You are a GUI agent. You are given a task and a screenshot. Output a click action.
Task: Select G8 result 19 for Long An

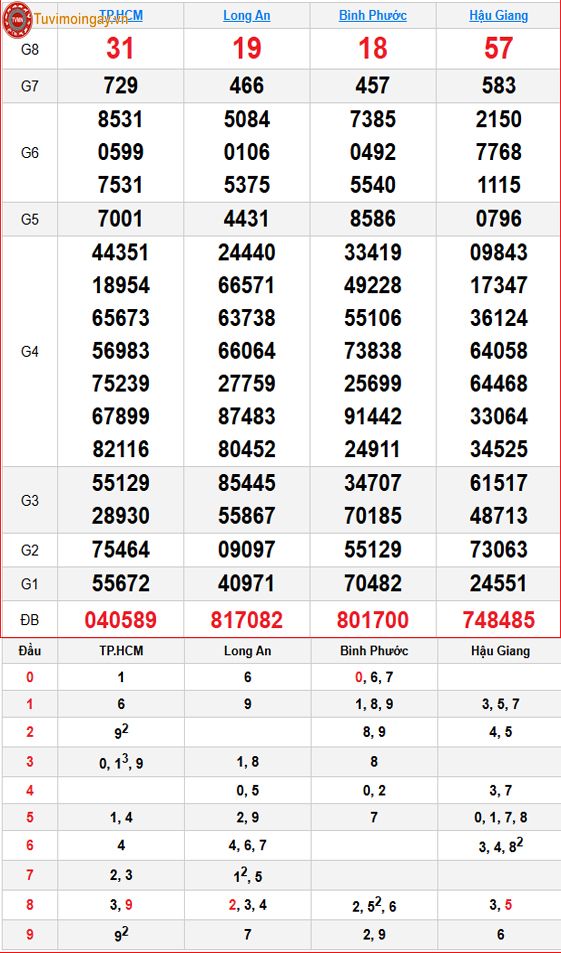(246, 49)
